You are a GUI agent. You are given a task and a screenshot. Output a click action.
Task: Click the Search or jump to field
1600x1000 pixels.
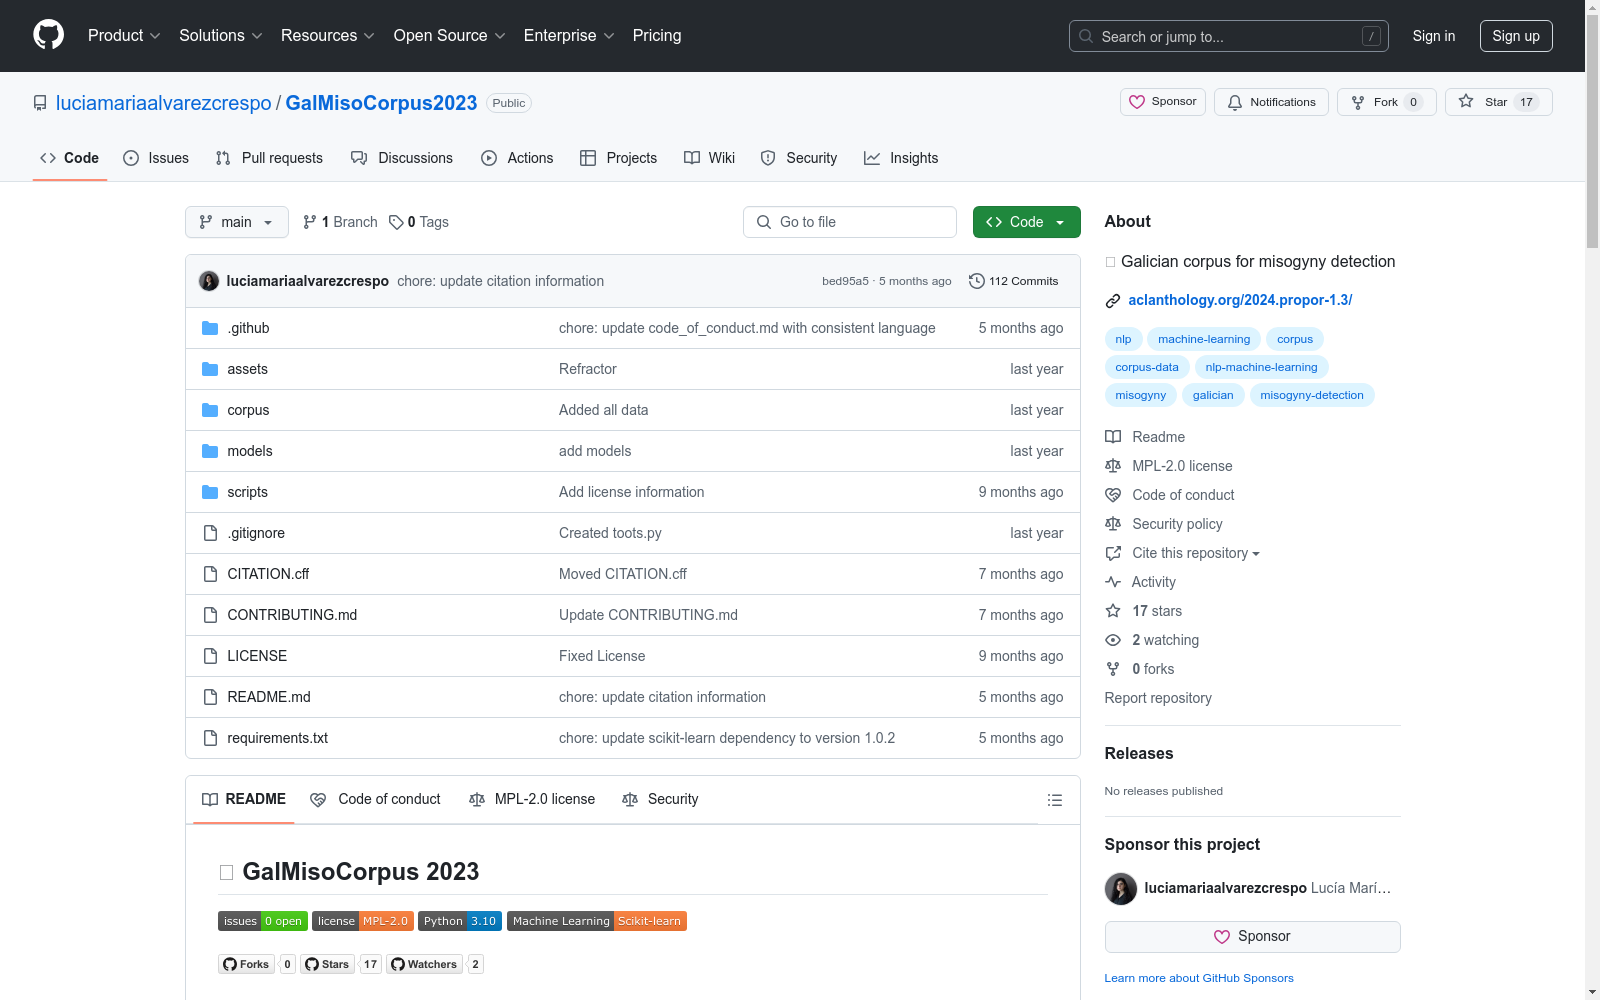(x=1229, y=36)
